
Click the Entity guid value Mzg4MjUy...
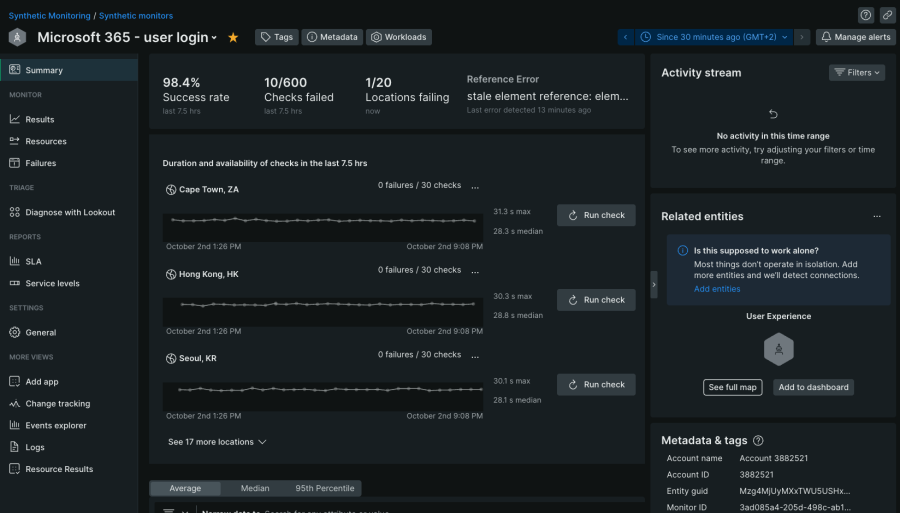point(794,491)
